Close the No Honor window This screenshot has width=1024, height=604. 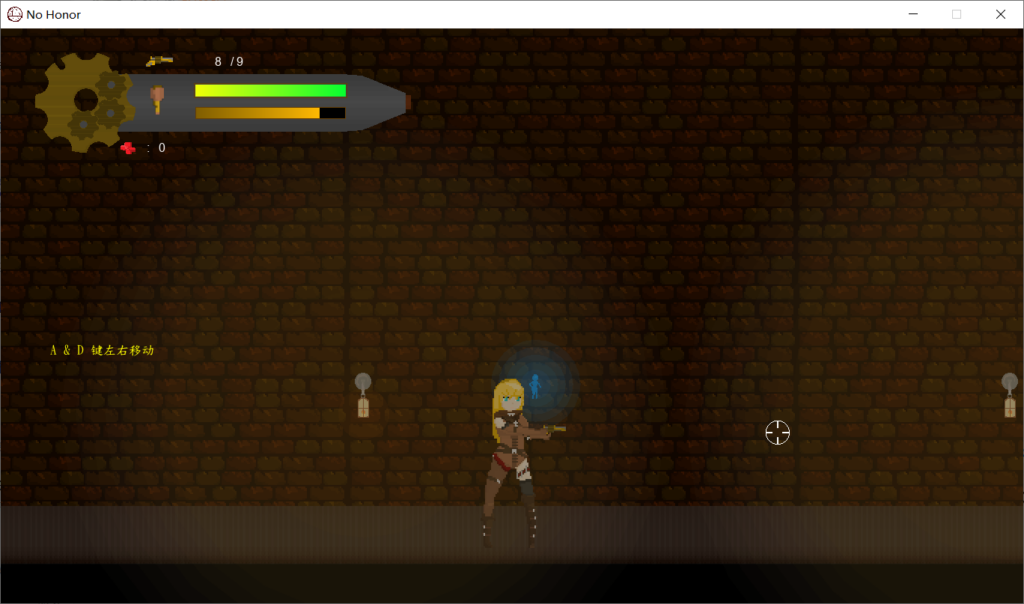(x=1000, y=14)
